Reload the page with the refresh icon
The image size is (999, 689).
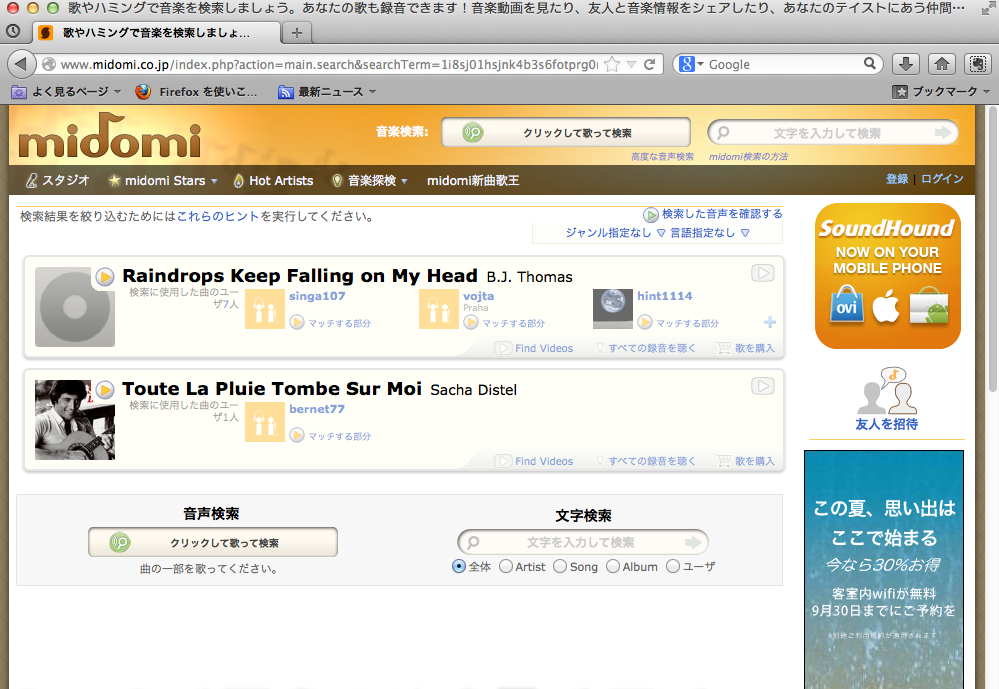tap(650, 64)
